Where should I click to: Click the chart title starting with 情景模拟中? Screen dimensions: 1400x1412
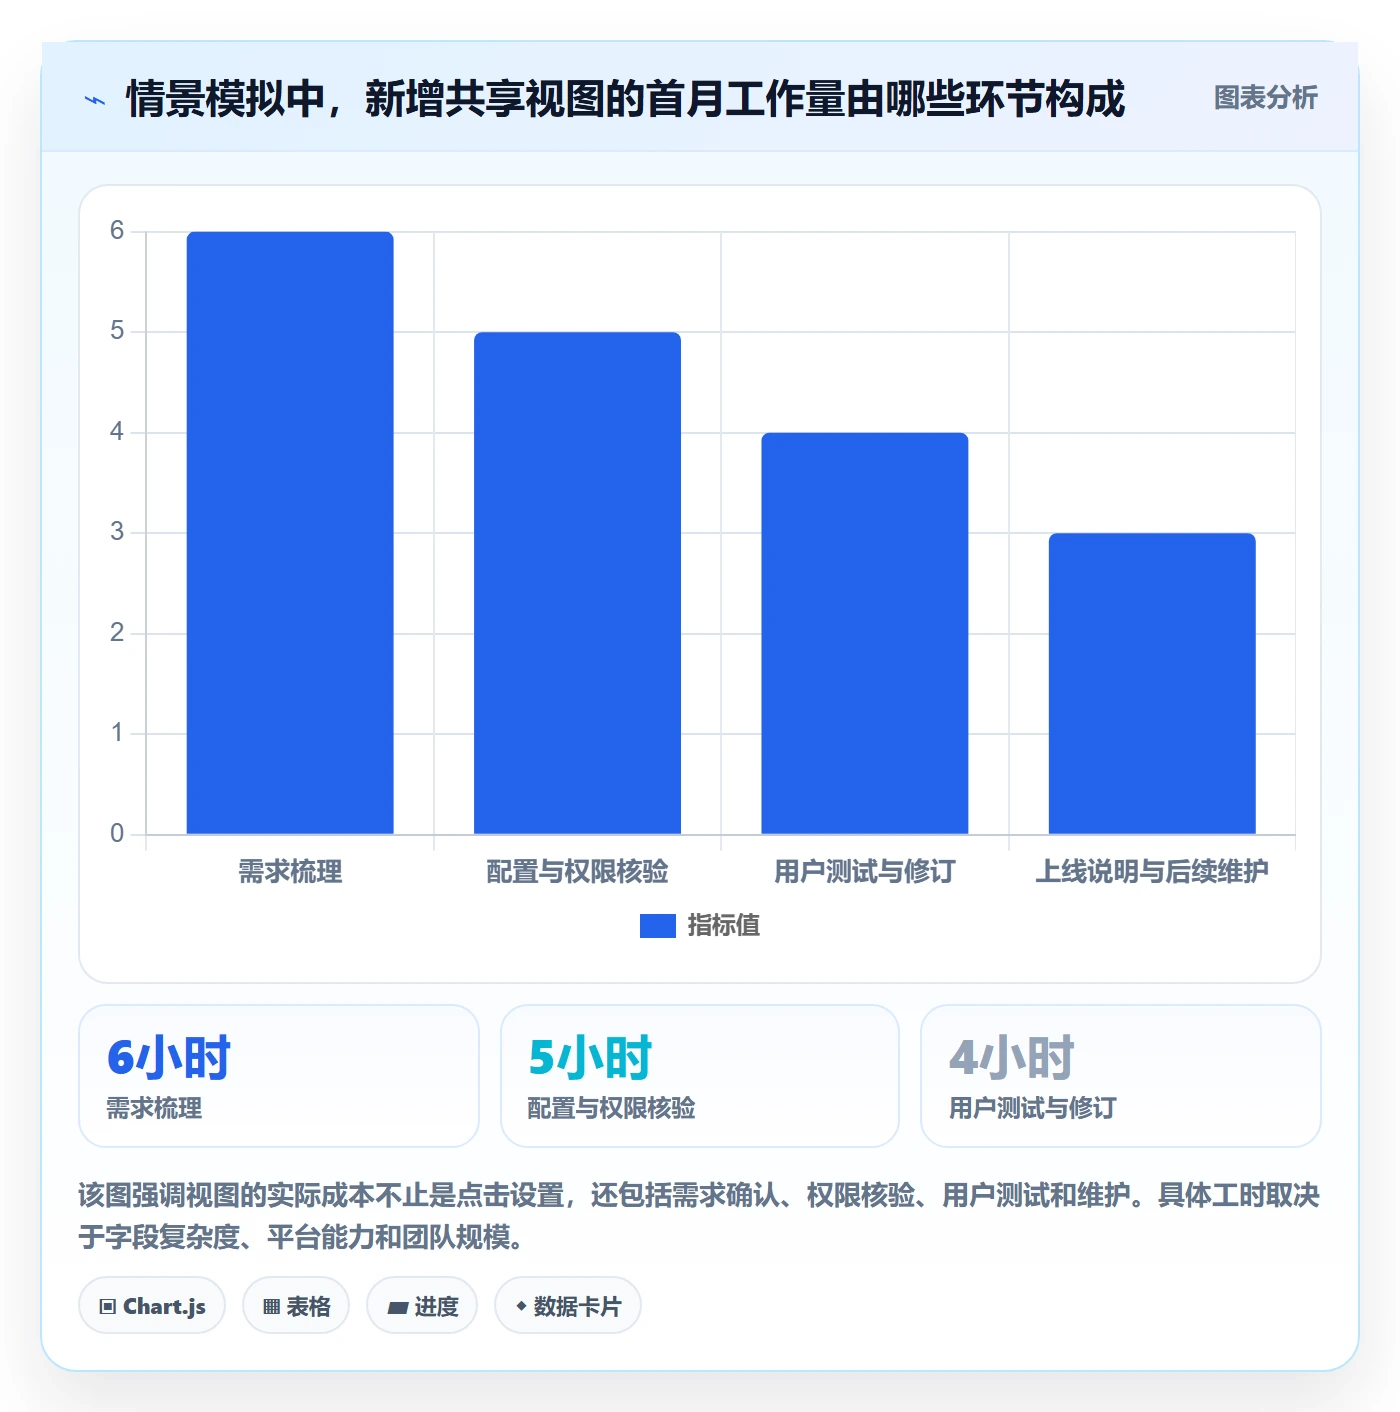626,99
